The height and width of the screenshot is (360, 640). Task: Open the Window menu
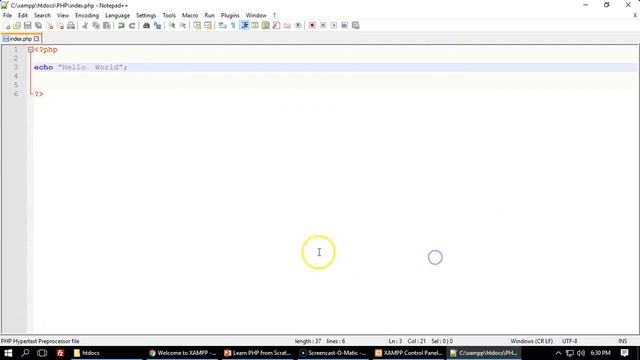click(256, 15)
